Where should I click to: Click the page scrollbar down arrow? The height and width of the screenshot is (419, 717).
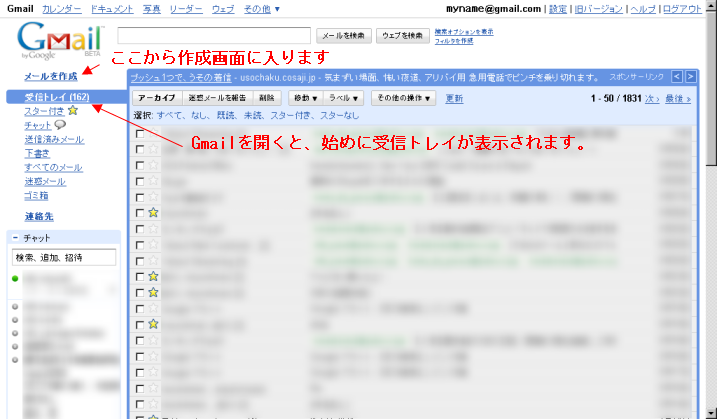(712, 414)
